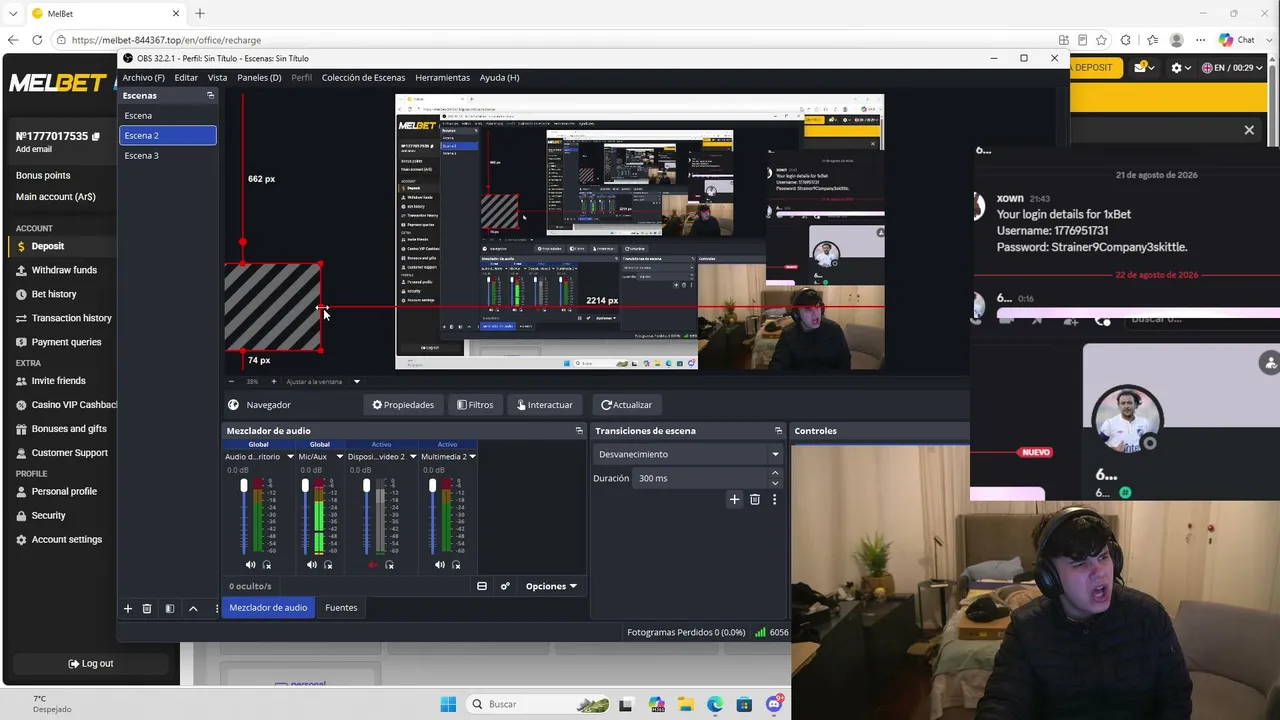Viewport: 1280px width, 720px height.
Task: Toggle monitoring headphones for Dispositivo video 2
Action: tap(390, 565)
